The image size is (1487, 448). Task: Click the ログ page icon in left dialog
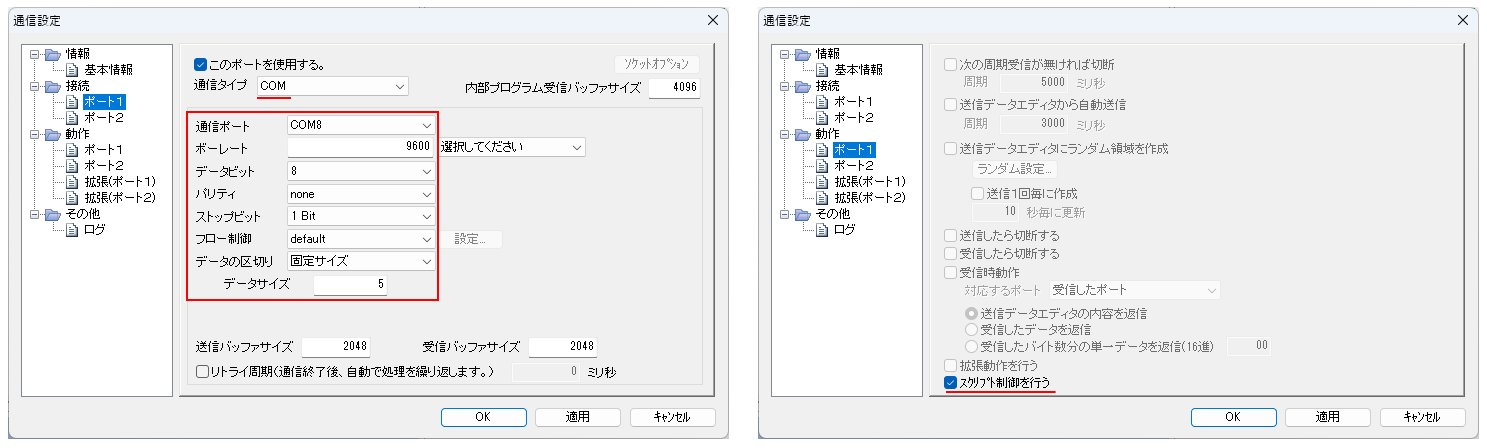[x=71, y=230]
